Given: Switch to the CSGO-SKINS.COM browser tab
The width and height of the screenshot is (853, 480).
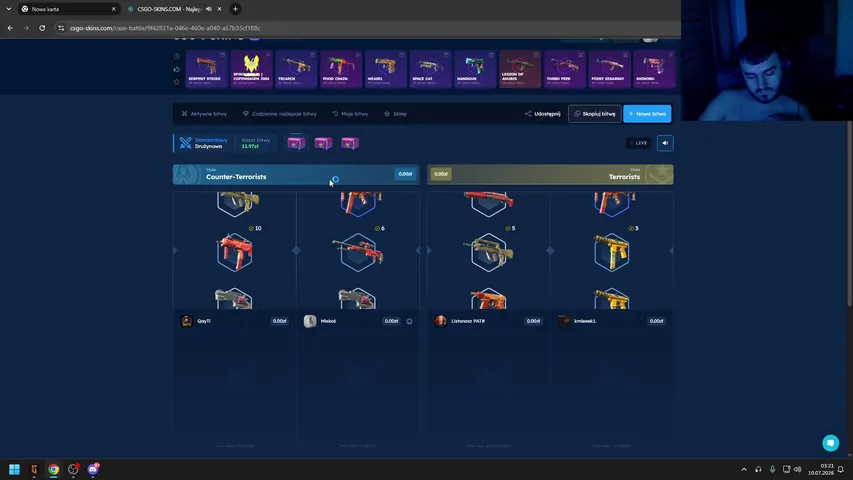Looking at the screenshot, I should point(170,9).
